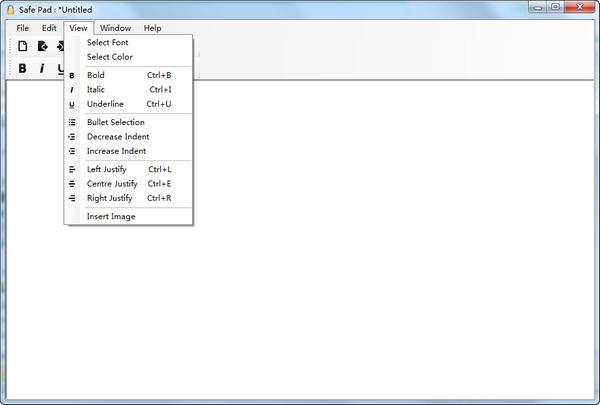Choose Insert Image from the menu
Image resolution: width=600 pixels, height=405 pixels.
(x=129, y=217)
